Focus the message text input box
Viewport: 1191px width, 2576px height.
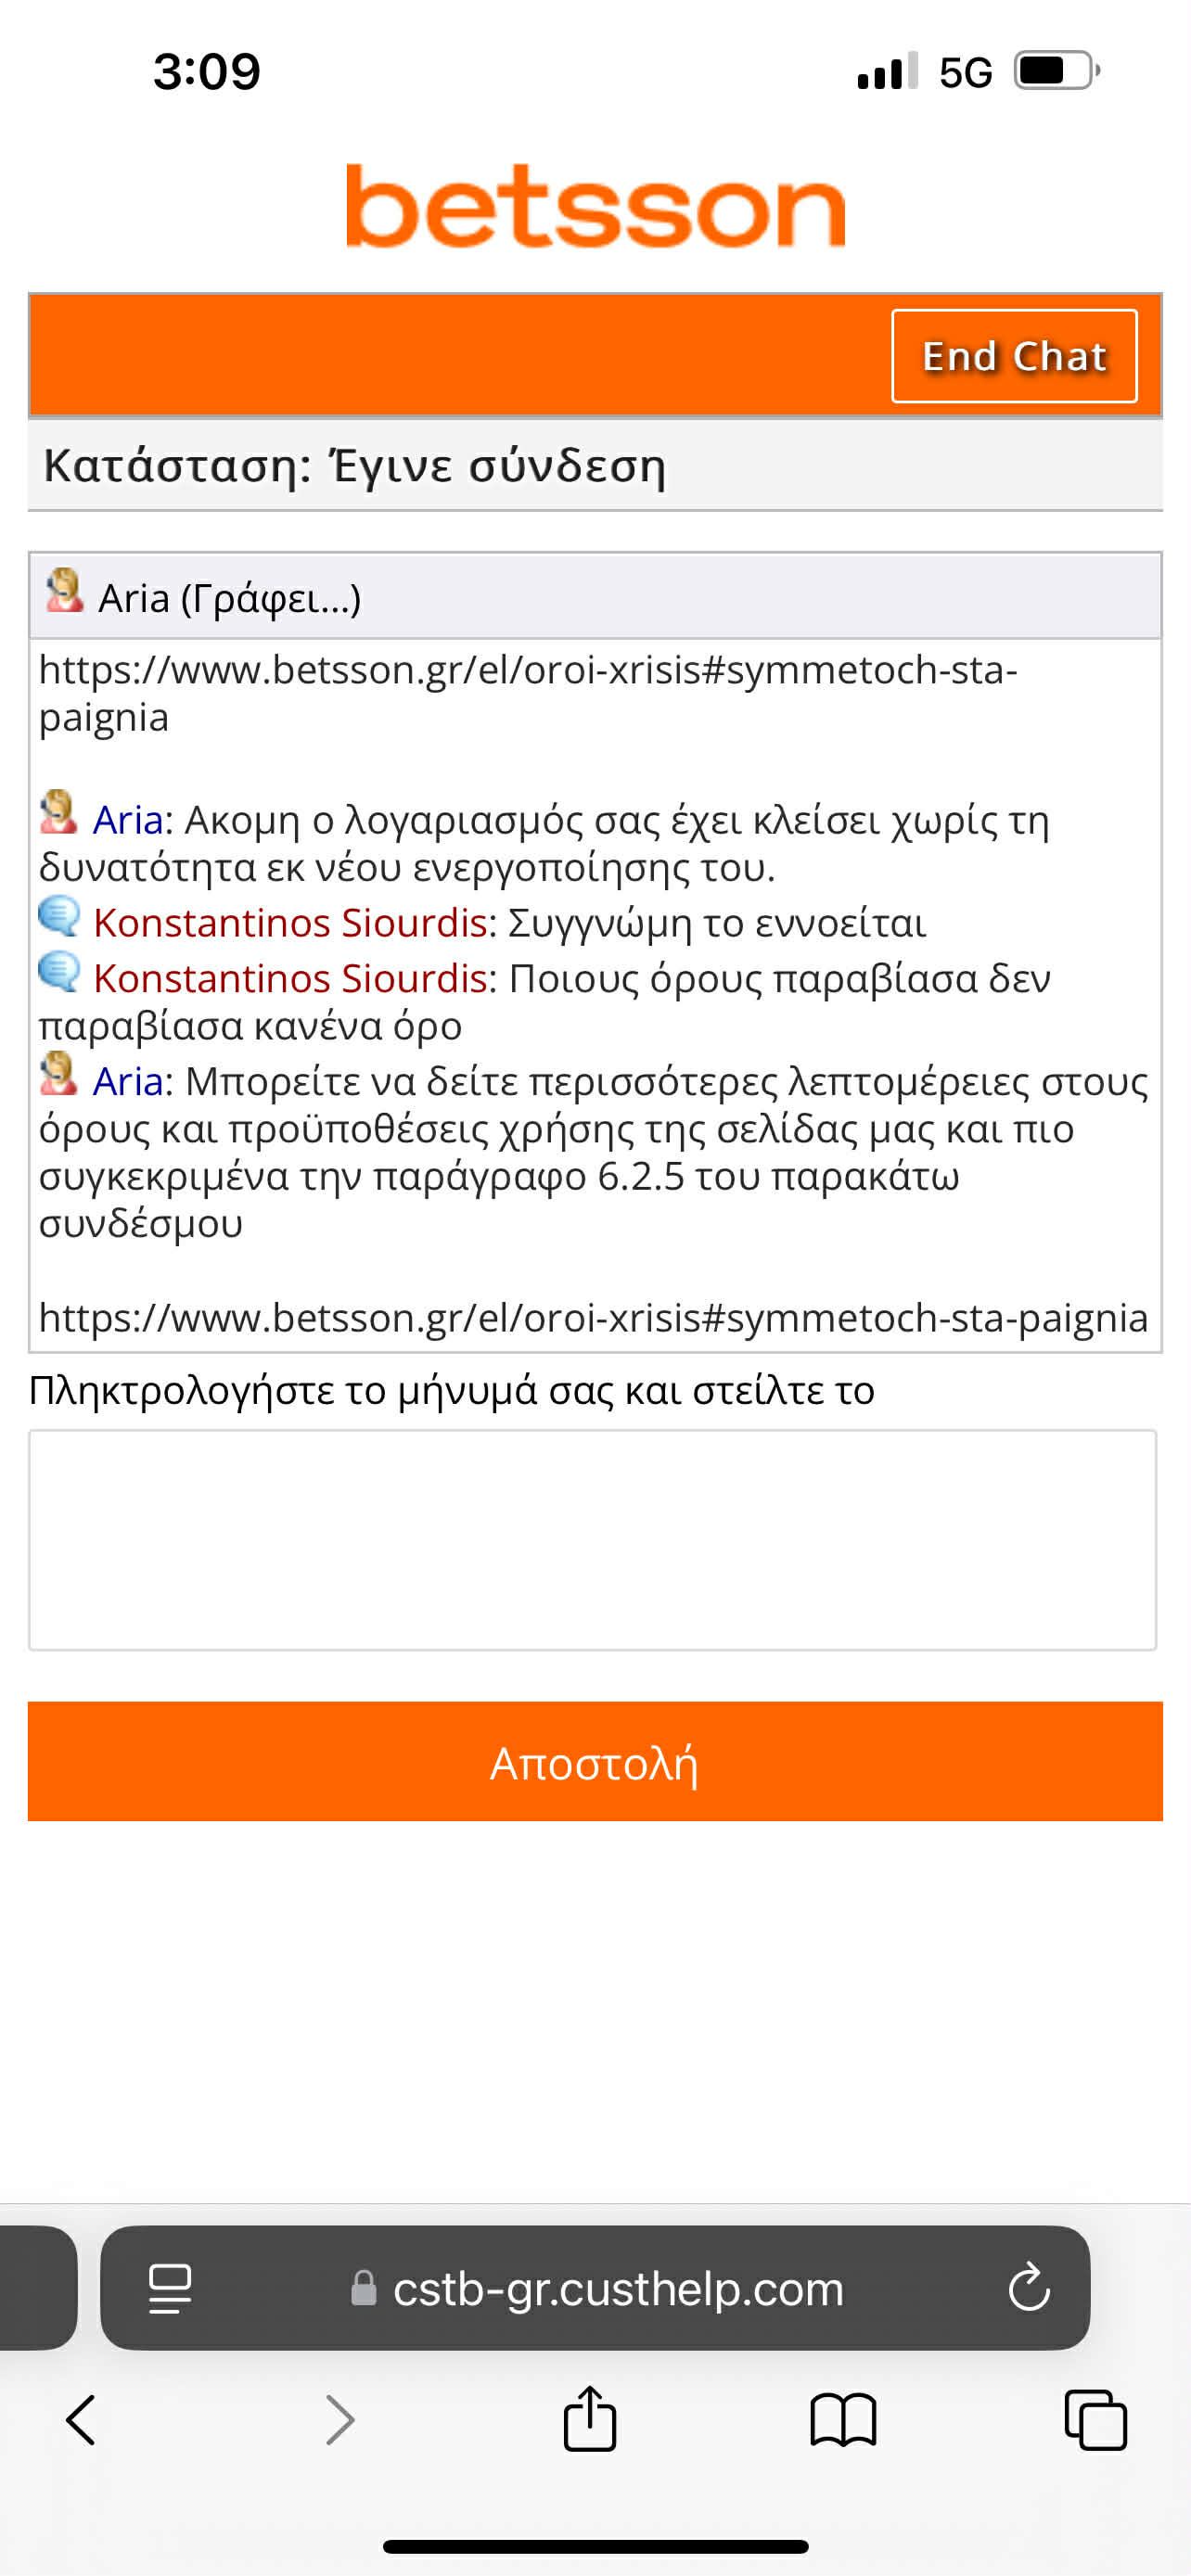(x=593, y=1540)
